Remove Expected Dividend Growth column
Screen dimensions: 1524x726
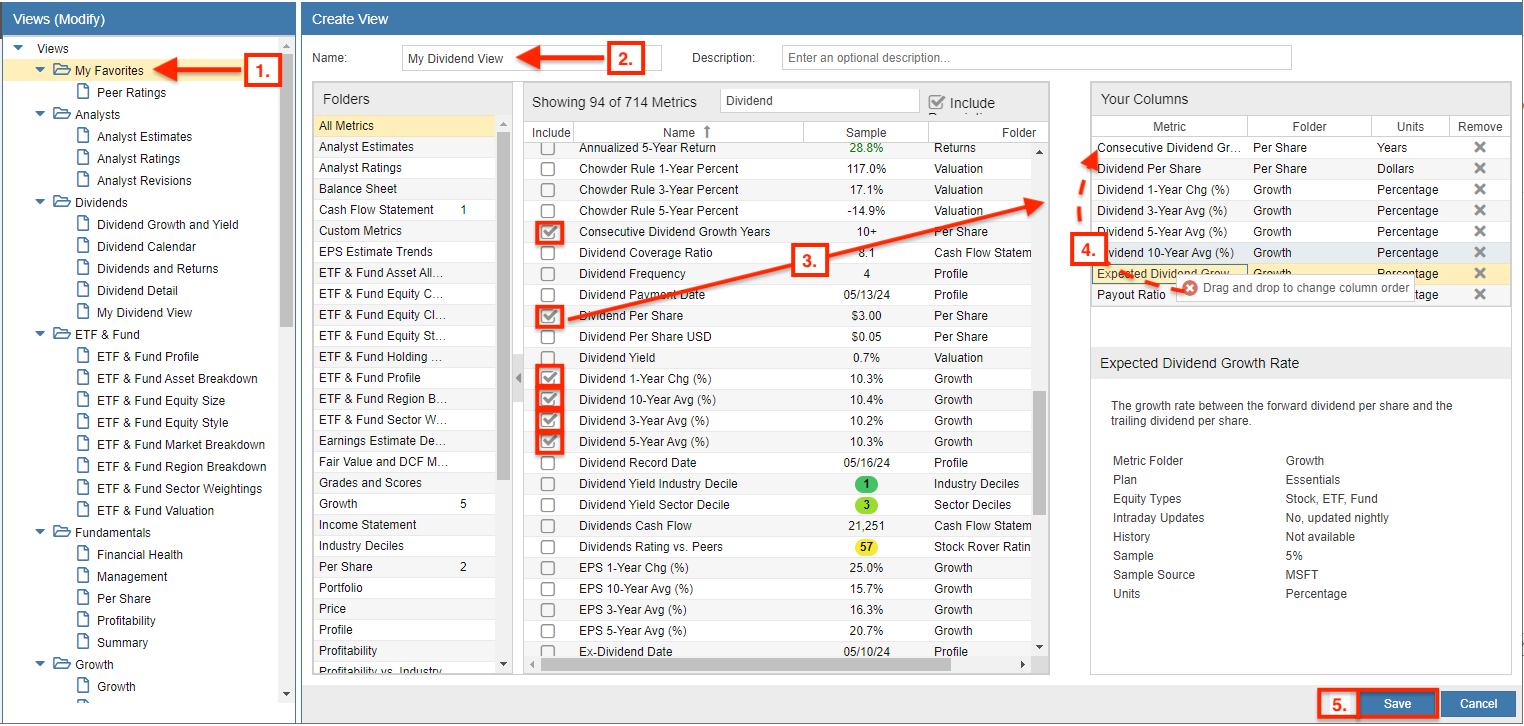click(x=1480, y=273)
